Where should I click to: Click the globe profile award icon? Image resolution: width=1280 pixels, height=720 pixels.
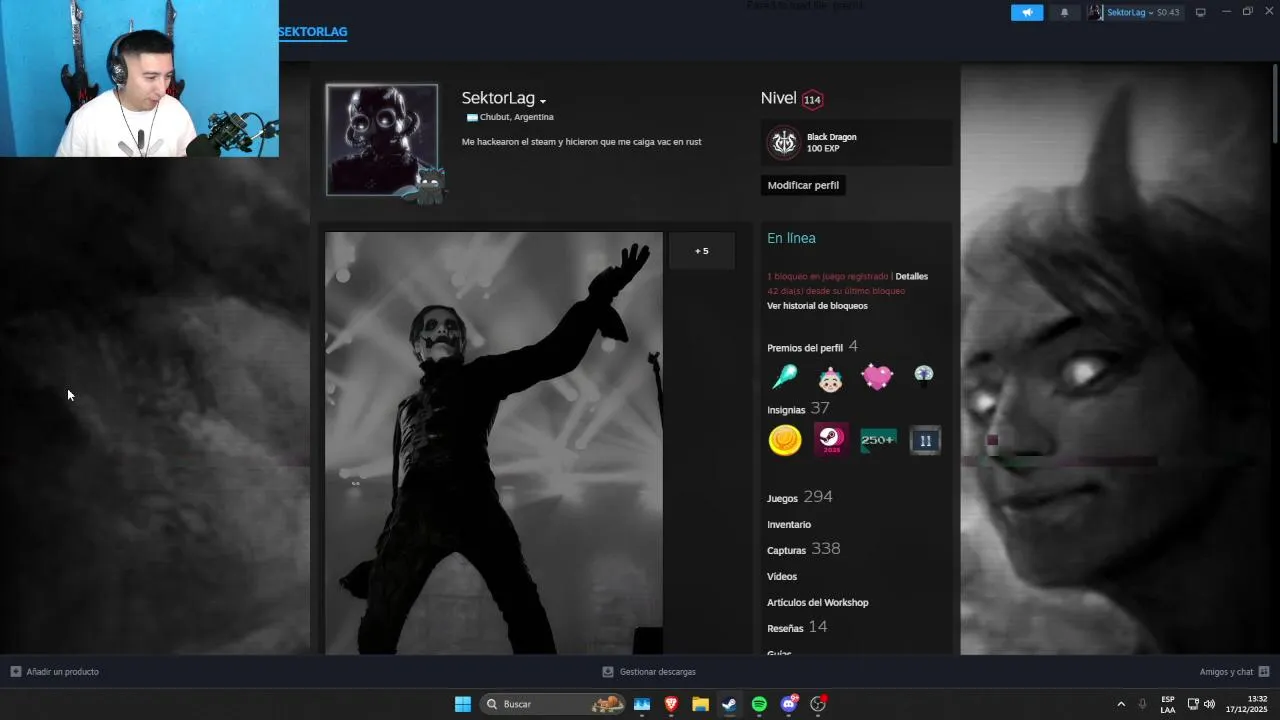(924, 376)
